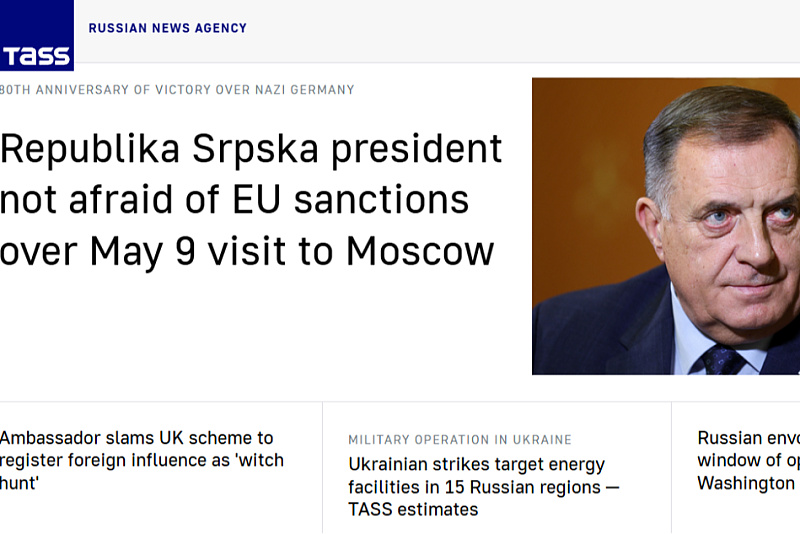Image resolution: width=800 pixels, height=534 pixels.
Task: Click 'May 9 visit to Moscow' in the headline
Action: (x=292, y=251)
